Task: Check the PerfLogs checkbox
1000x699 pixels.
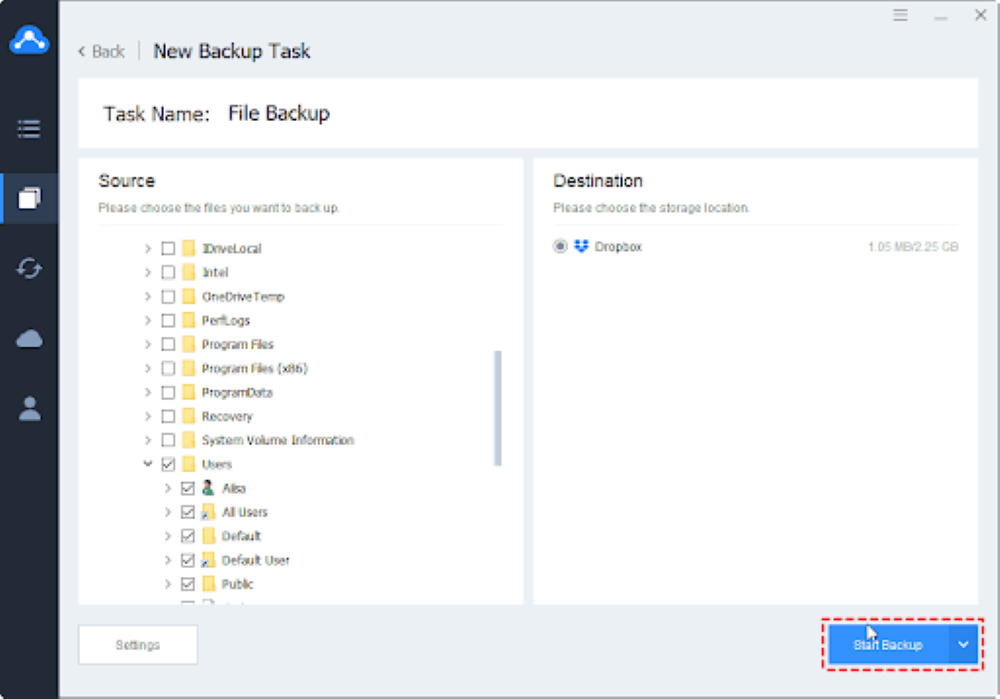Action: [x=168, y=320]
